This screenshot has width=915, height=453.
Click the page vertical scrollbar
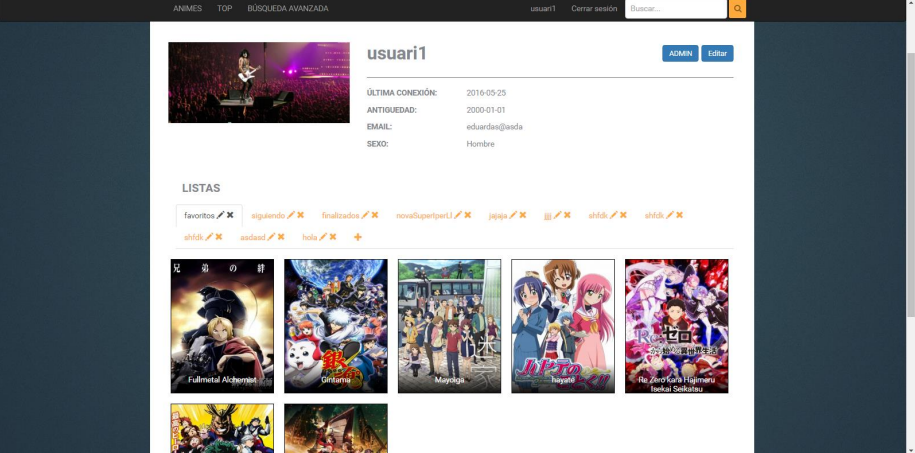910,184
